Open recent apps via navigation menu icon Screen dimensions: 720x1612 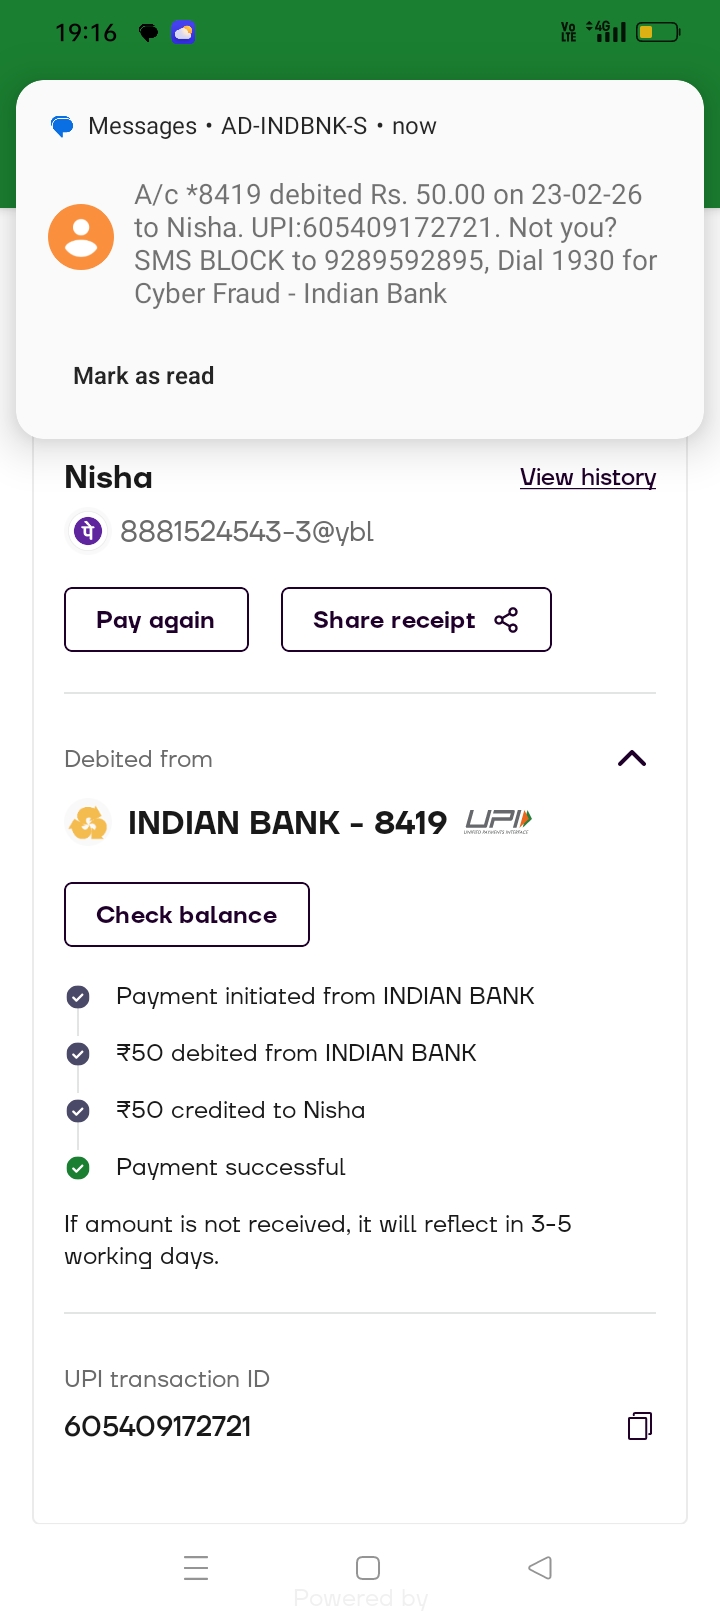pos(196,1567)
